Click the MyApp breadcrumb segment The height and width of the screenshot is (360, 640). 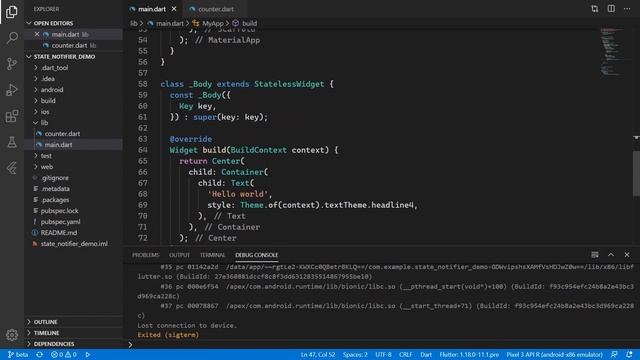(x=212, y=24)
